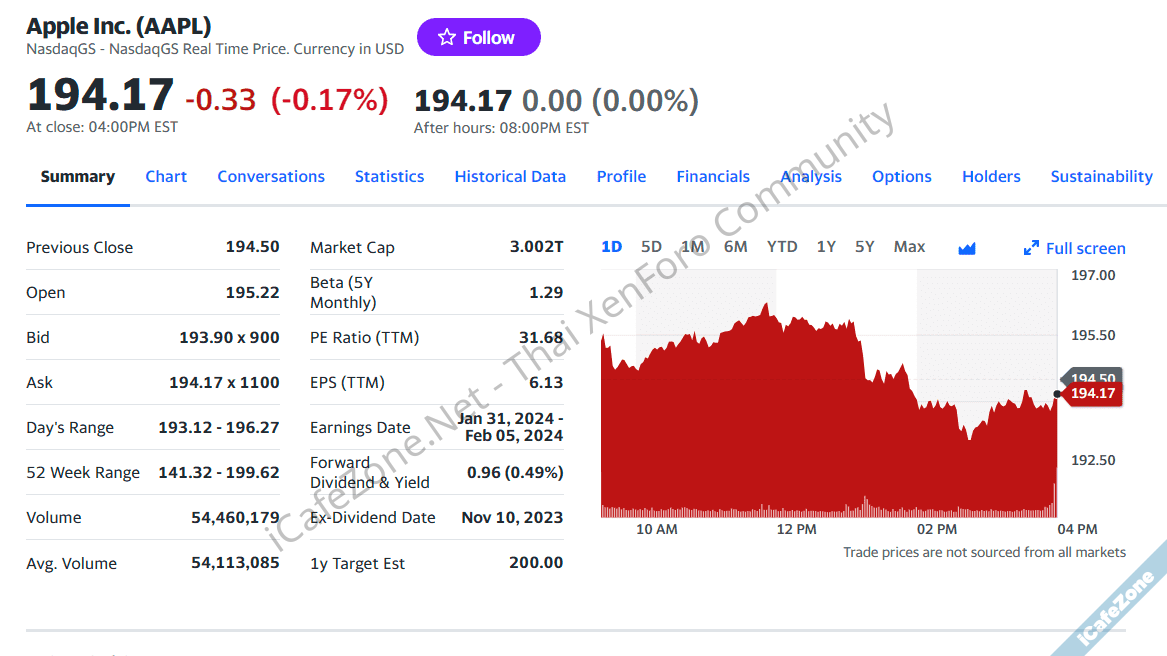Go to the Statistics tab

(x=389, y=176)
